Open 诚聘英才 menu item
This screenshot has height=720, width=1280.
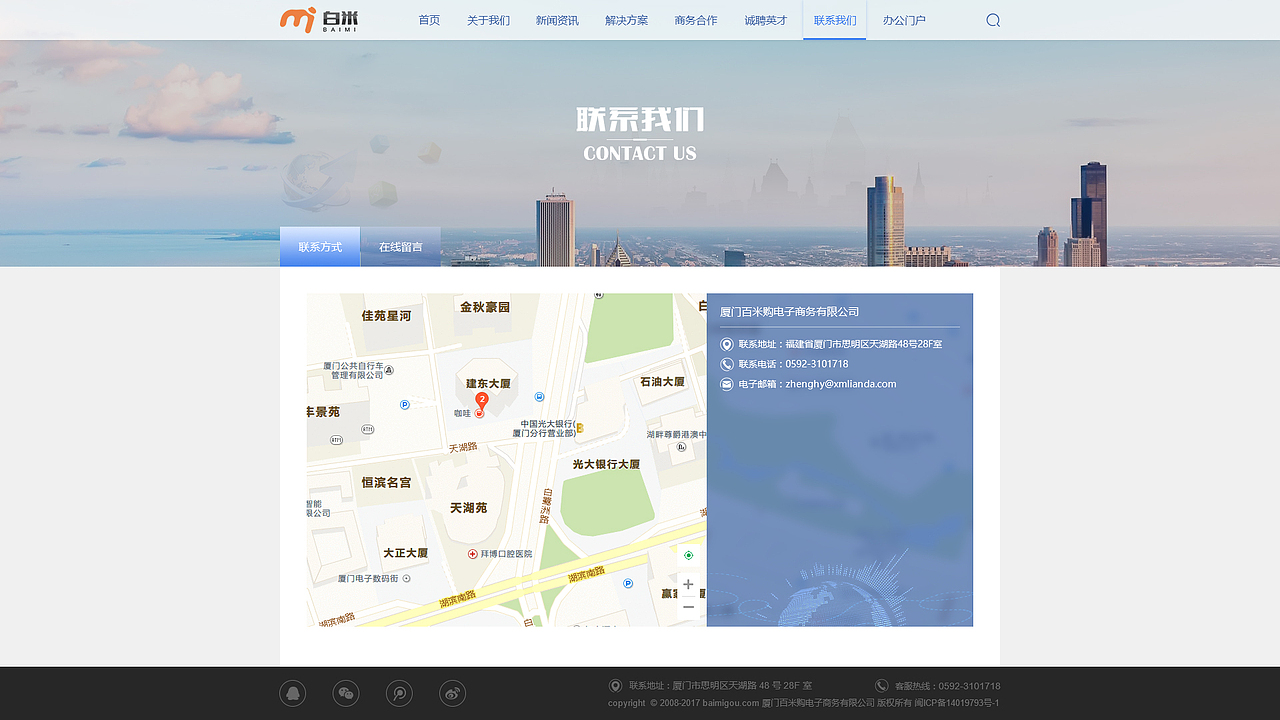tap(766, 20)
